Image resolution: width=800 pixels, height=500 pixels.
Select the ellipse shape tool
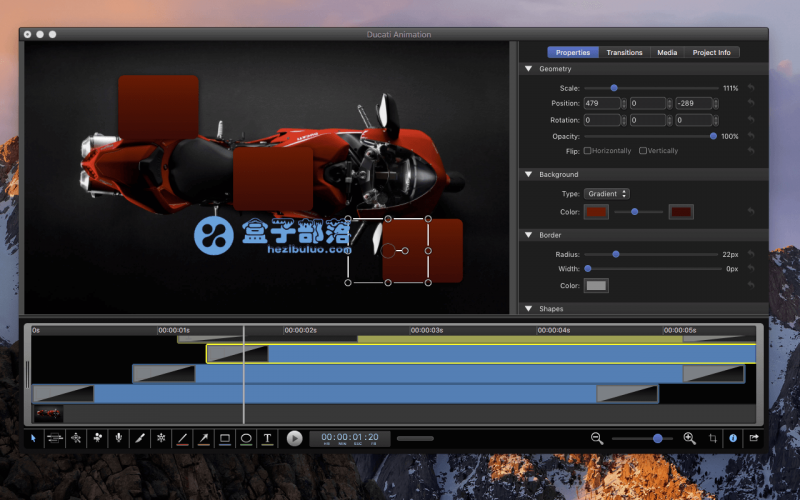point(246,438)
